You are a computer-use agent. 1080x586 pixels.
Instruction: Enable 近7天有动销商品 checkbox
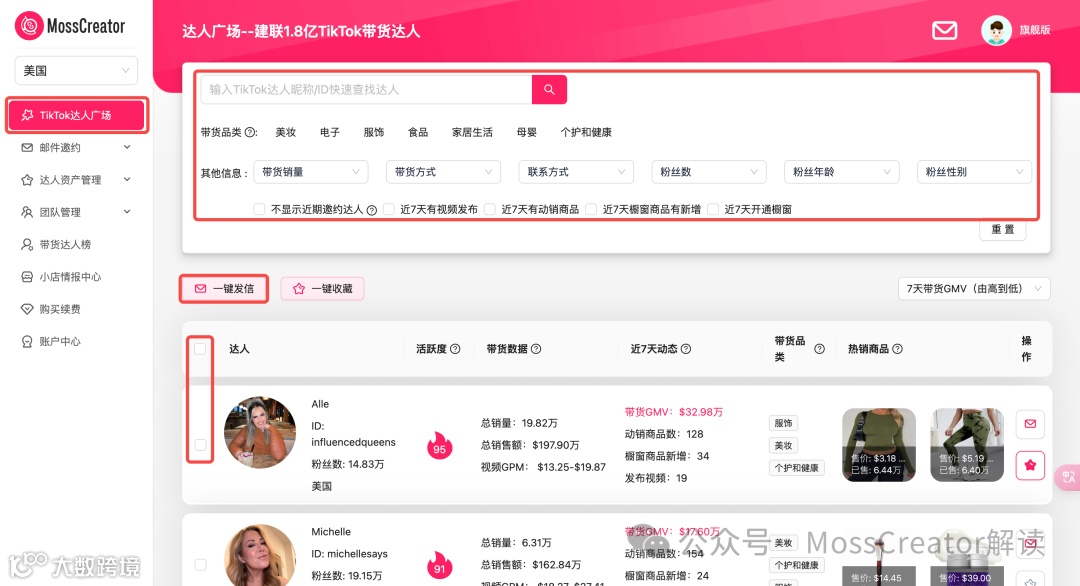(490, 209)
